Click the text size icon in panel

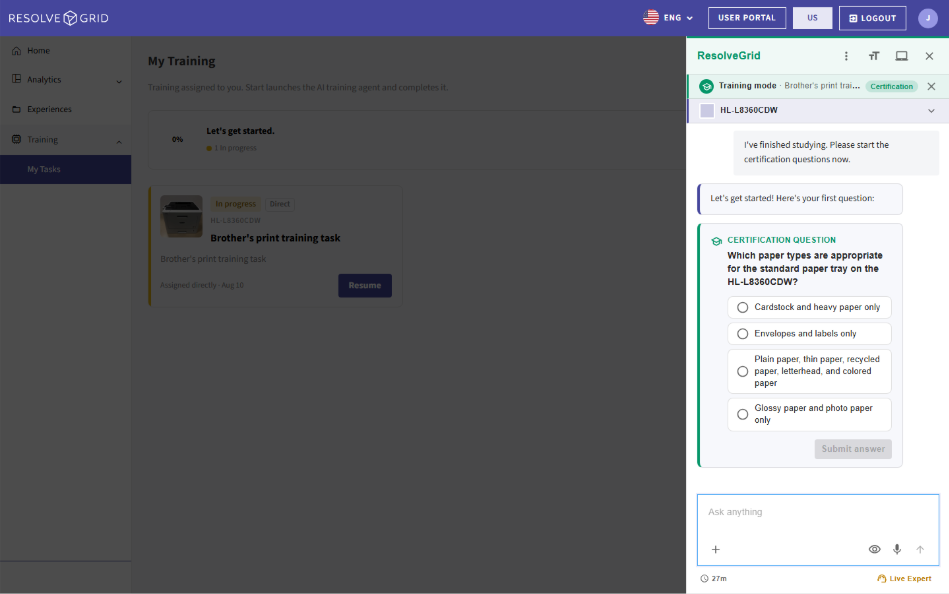pos(873,56)
